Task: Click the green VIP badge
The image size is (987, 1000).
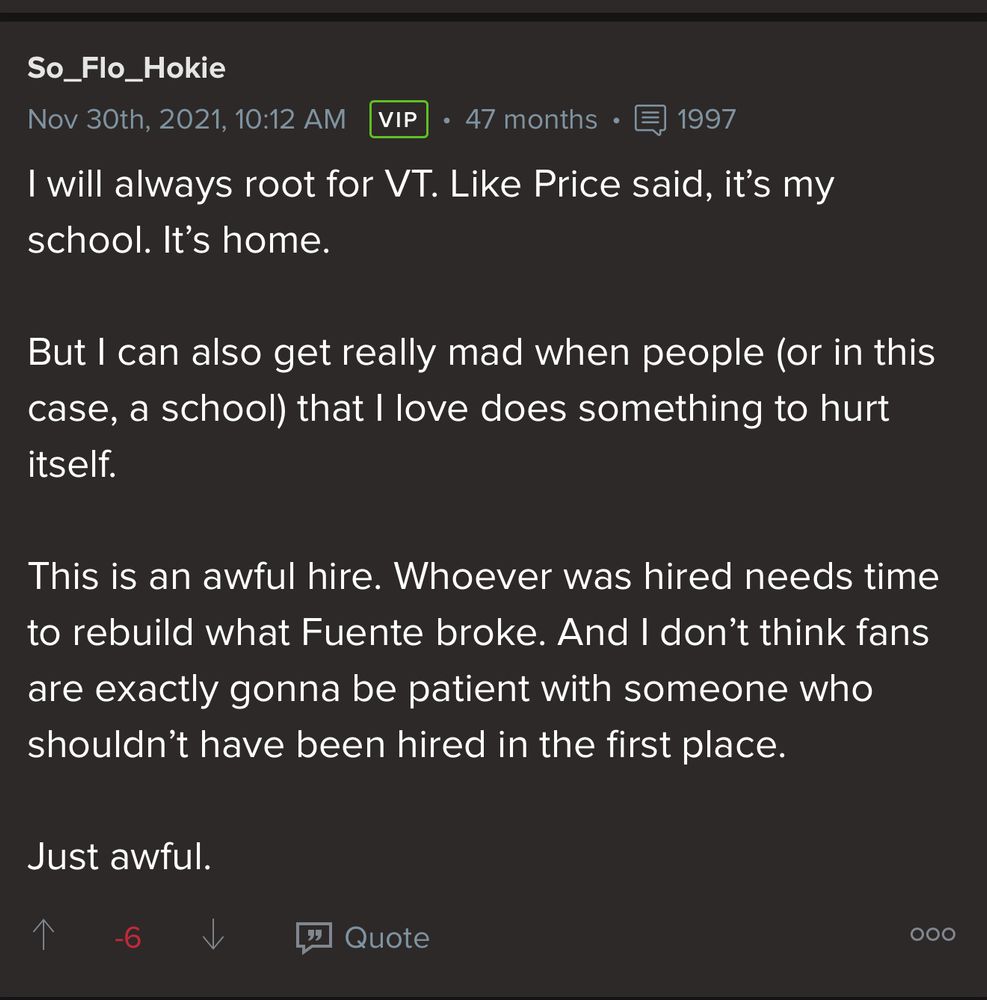Action: click(x=399, y=120)
